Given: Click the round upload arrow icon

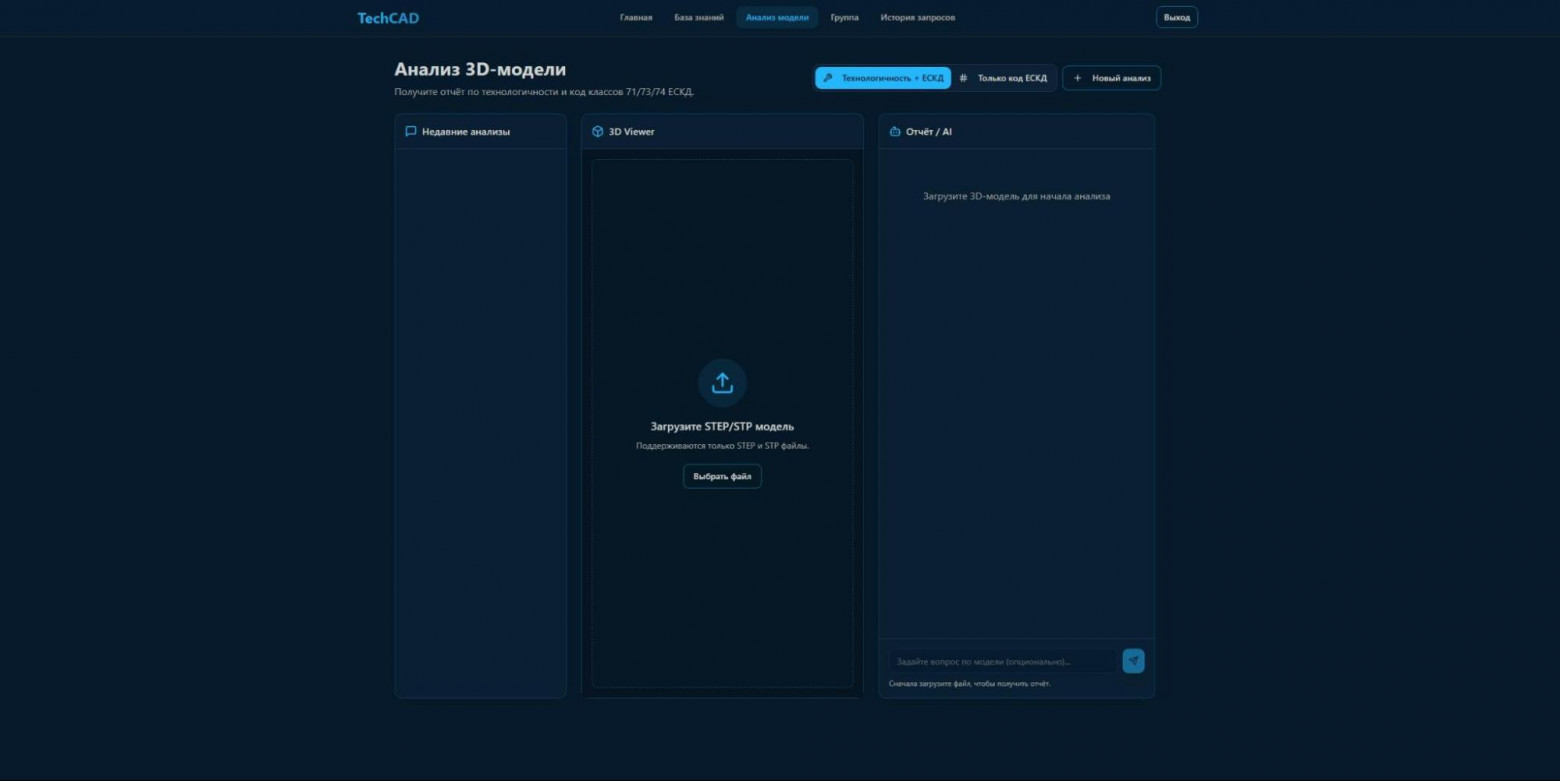Looking at the screenshot, I should (722, 383).
